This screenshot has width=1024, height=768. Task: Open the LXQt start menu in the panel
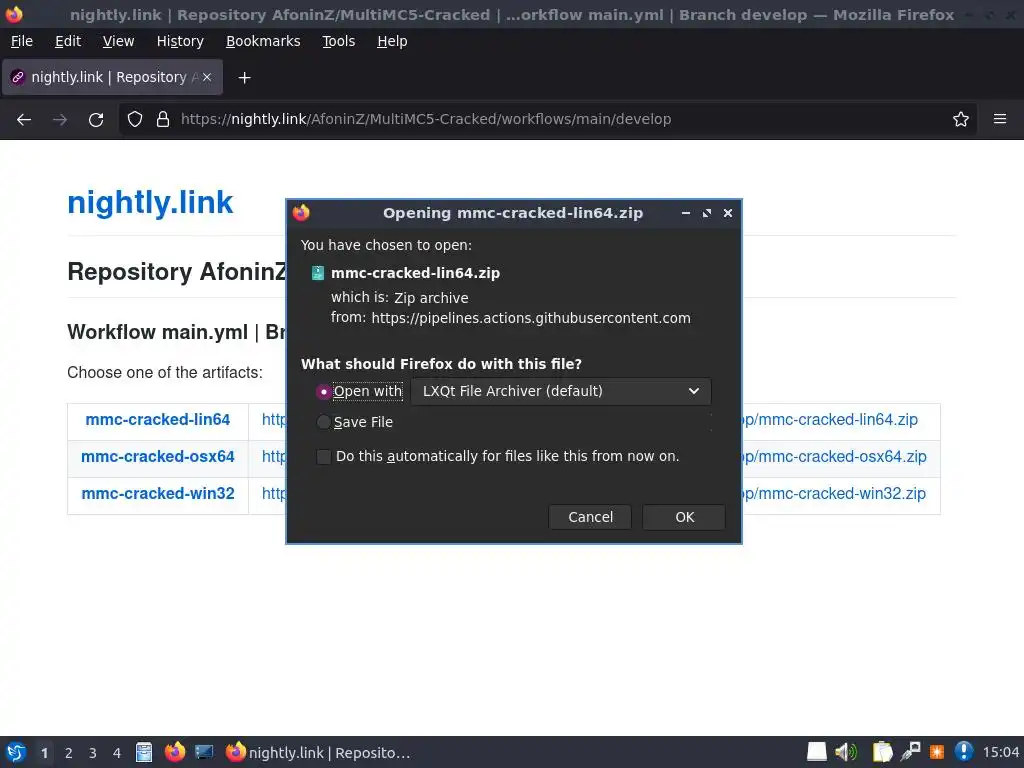(16, 752)
